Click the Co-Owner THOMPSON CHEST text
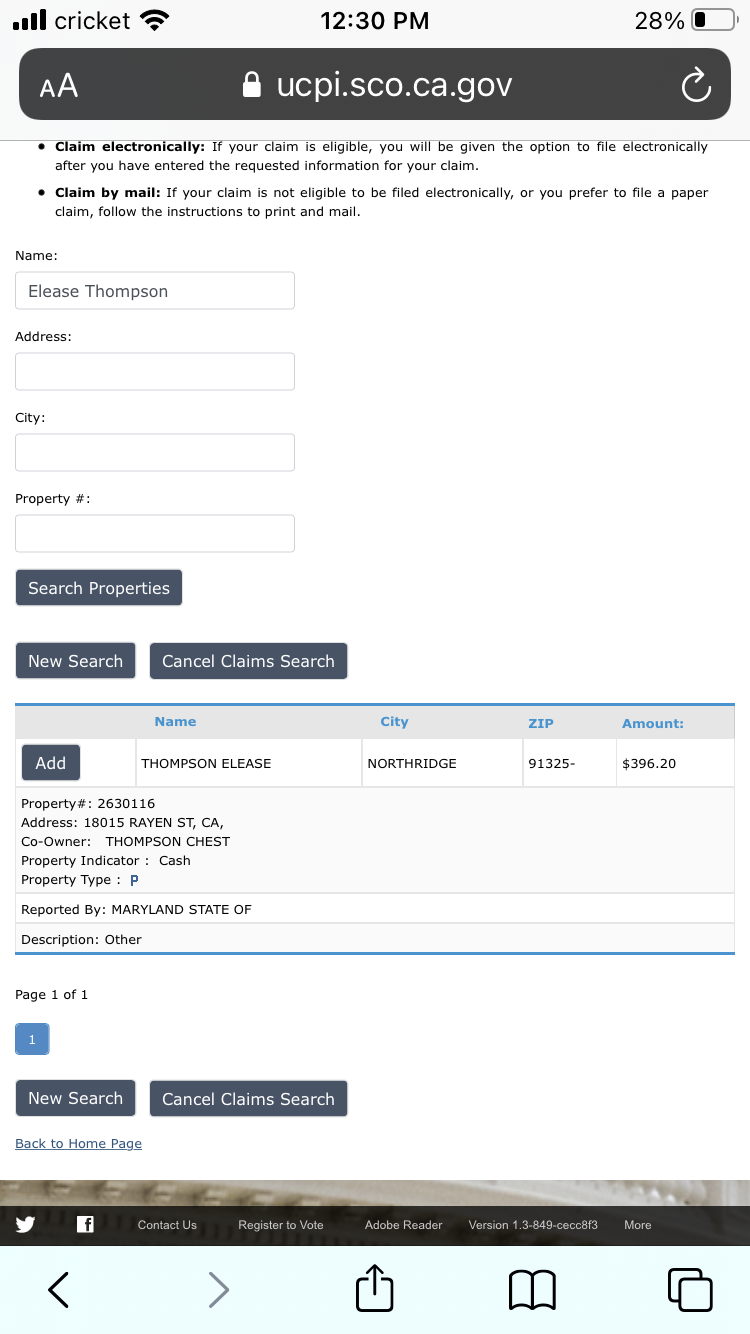750x1334 pixels. coord(125,841)
